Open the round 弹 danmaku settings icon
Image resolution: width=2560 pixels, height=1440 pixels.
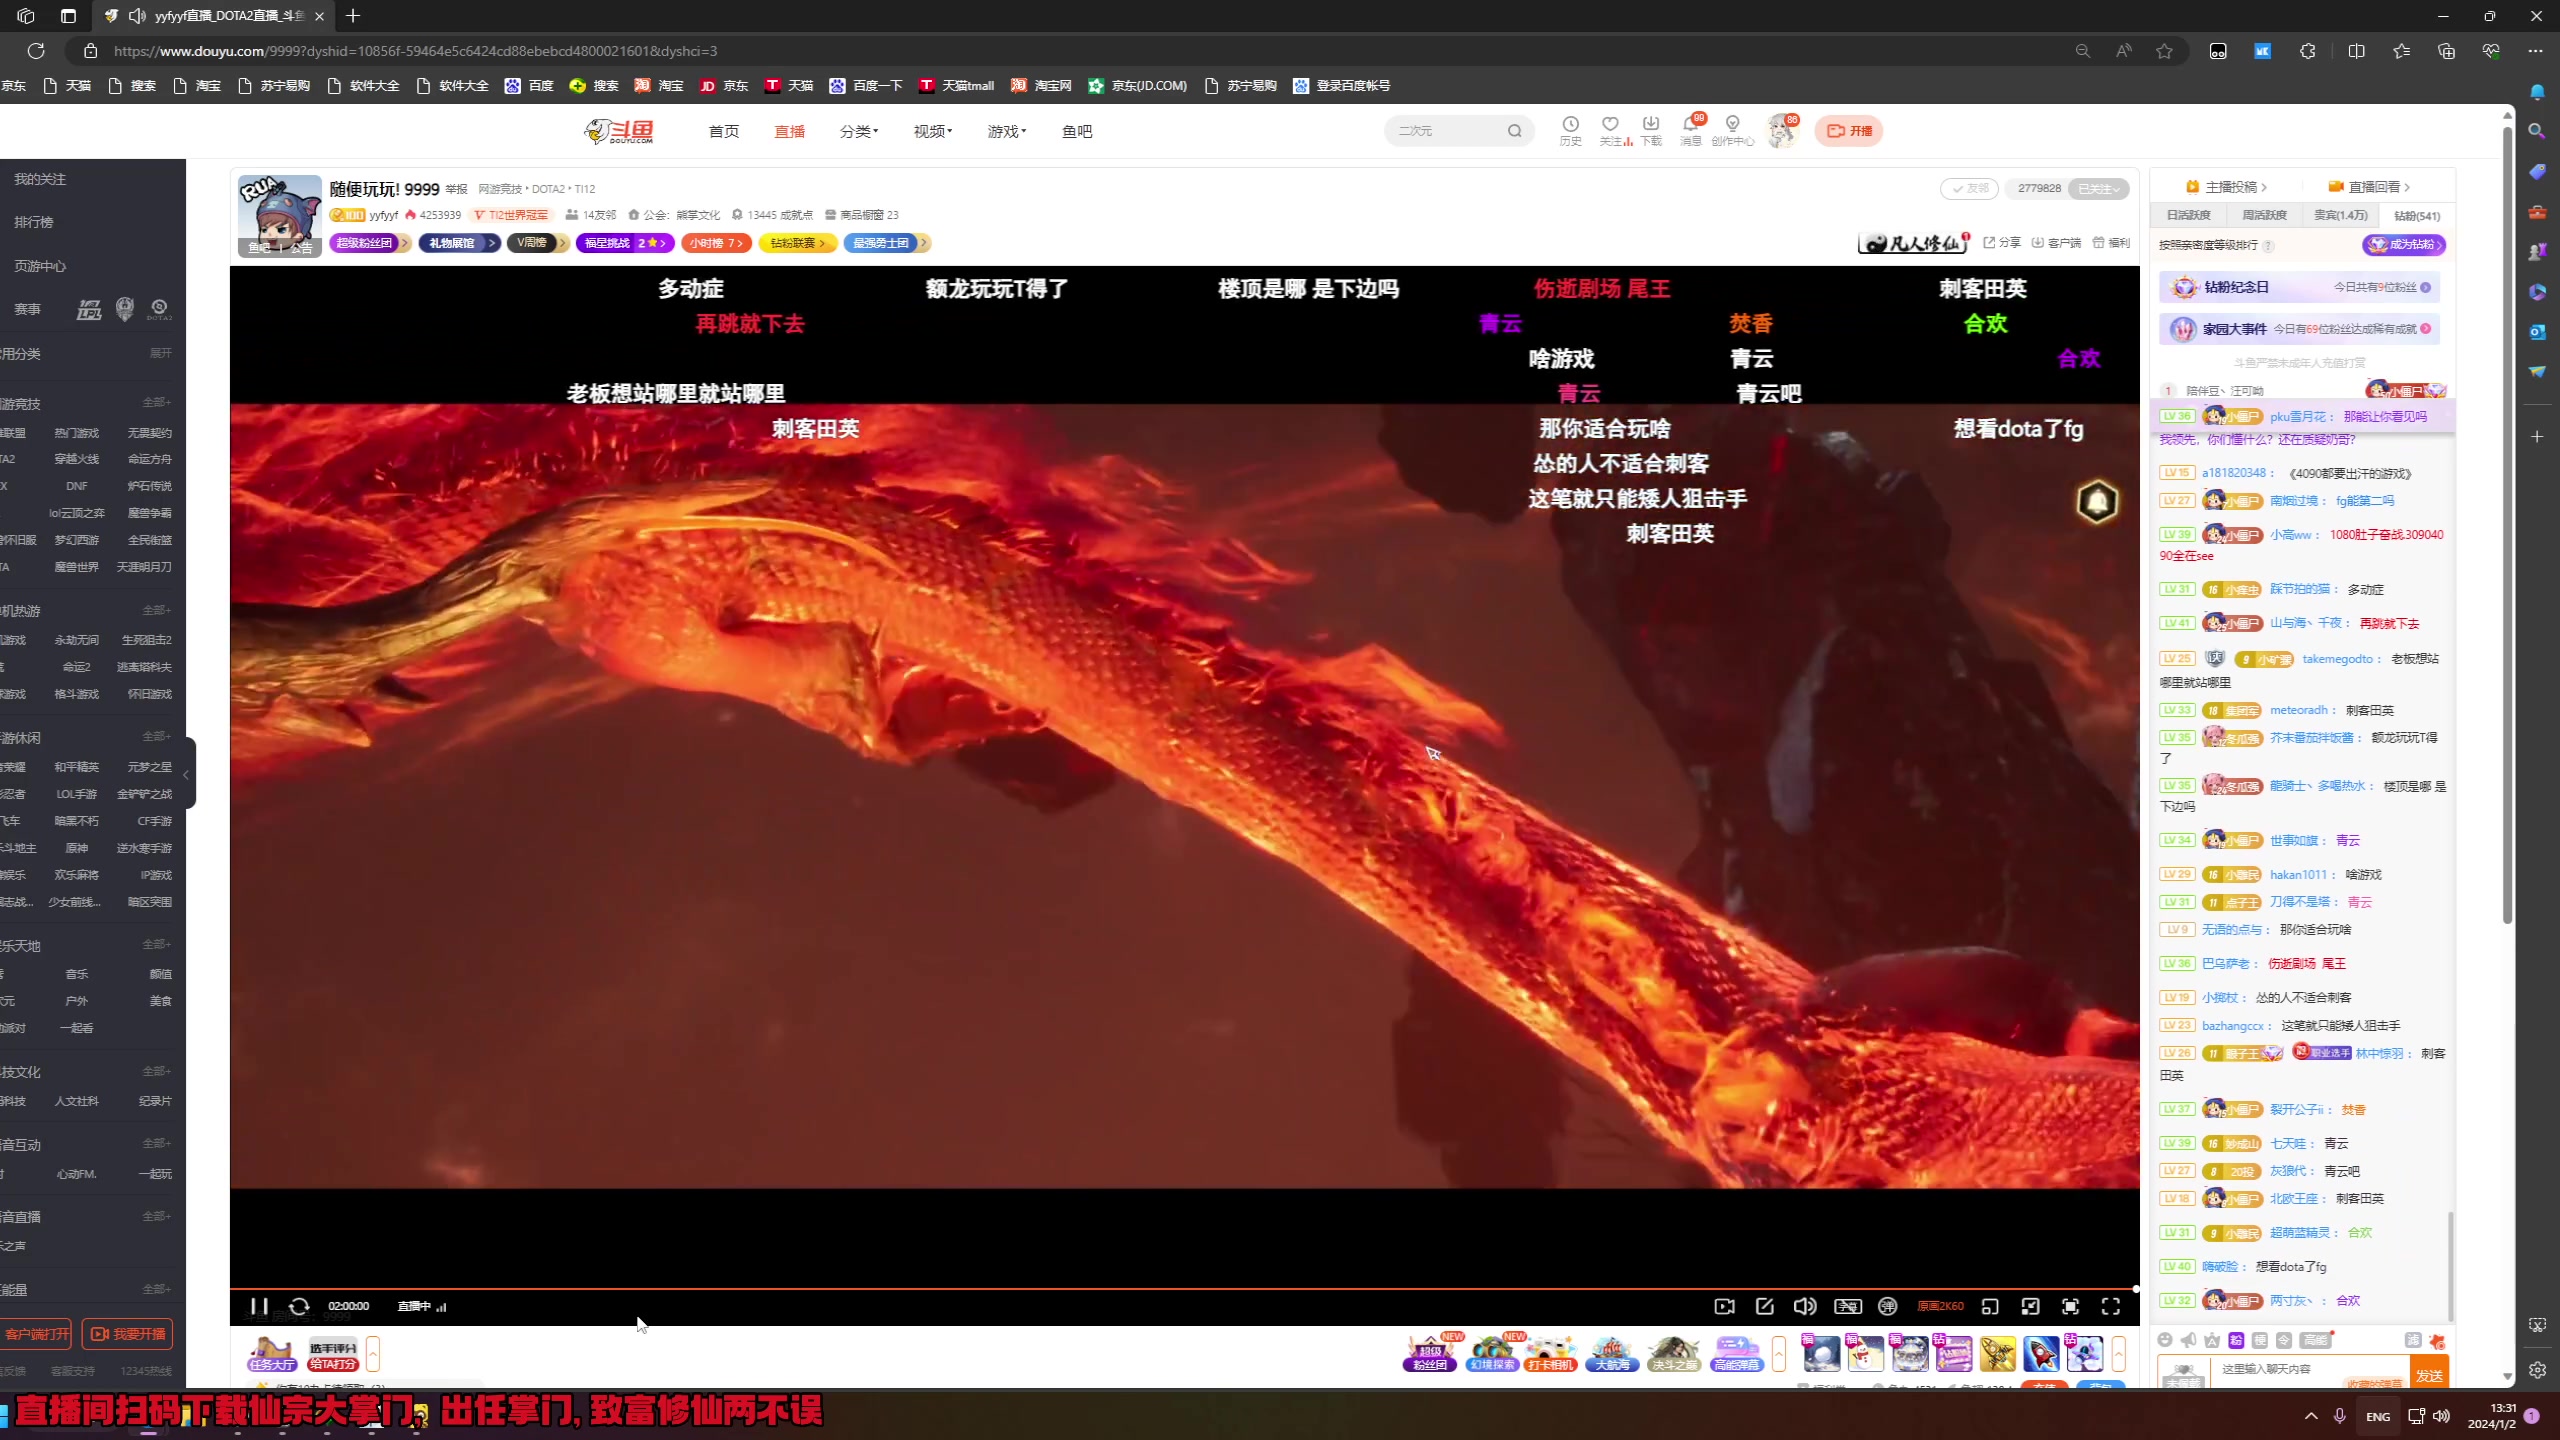[1888, 1306]
